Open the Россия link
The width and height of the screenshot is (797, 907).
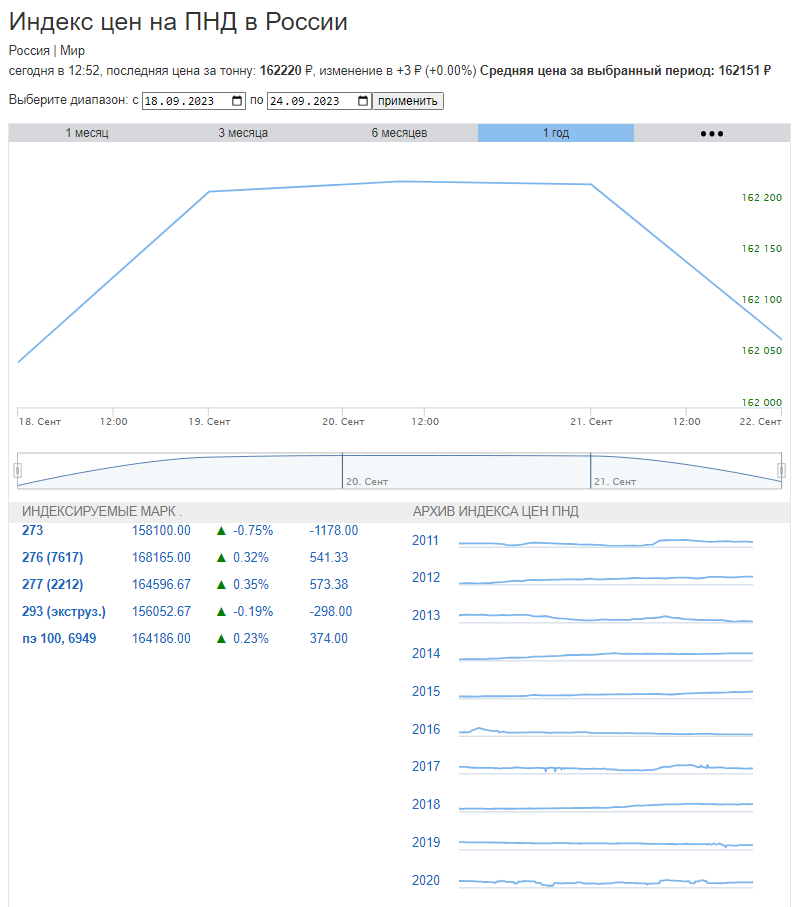29,51
